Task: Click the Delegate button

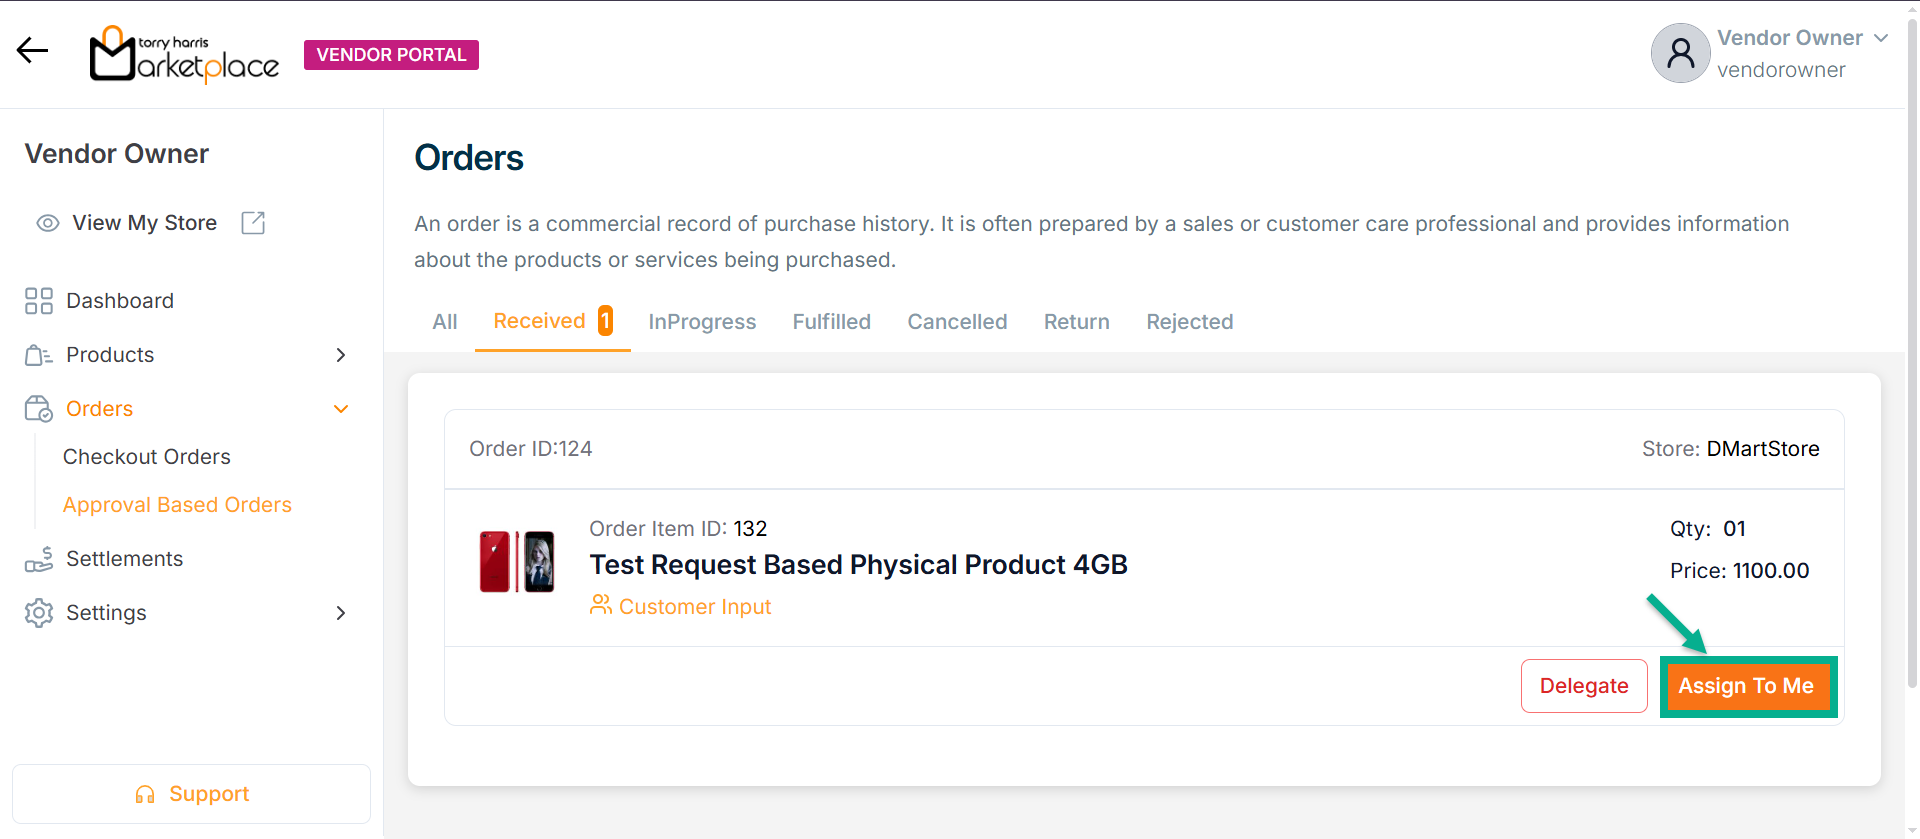Action: (x=1584, y=686)
